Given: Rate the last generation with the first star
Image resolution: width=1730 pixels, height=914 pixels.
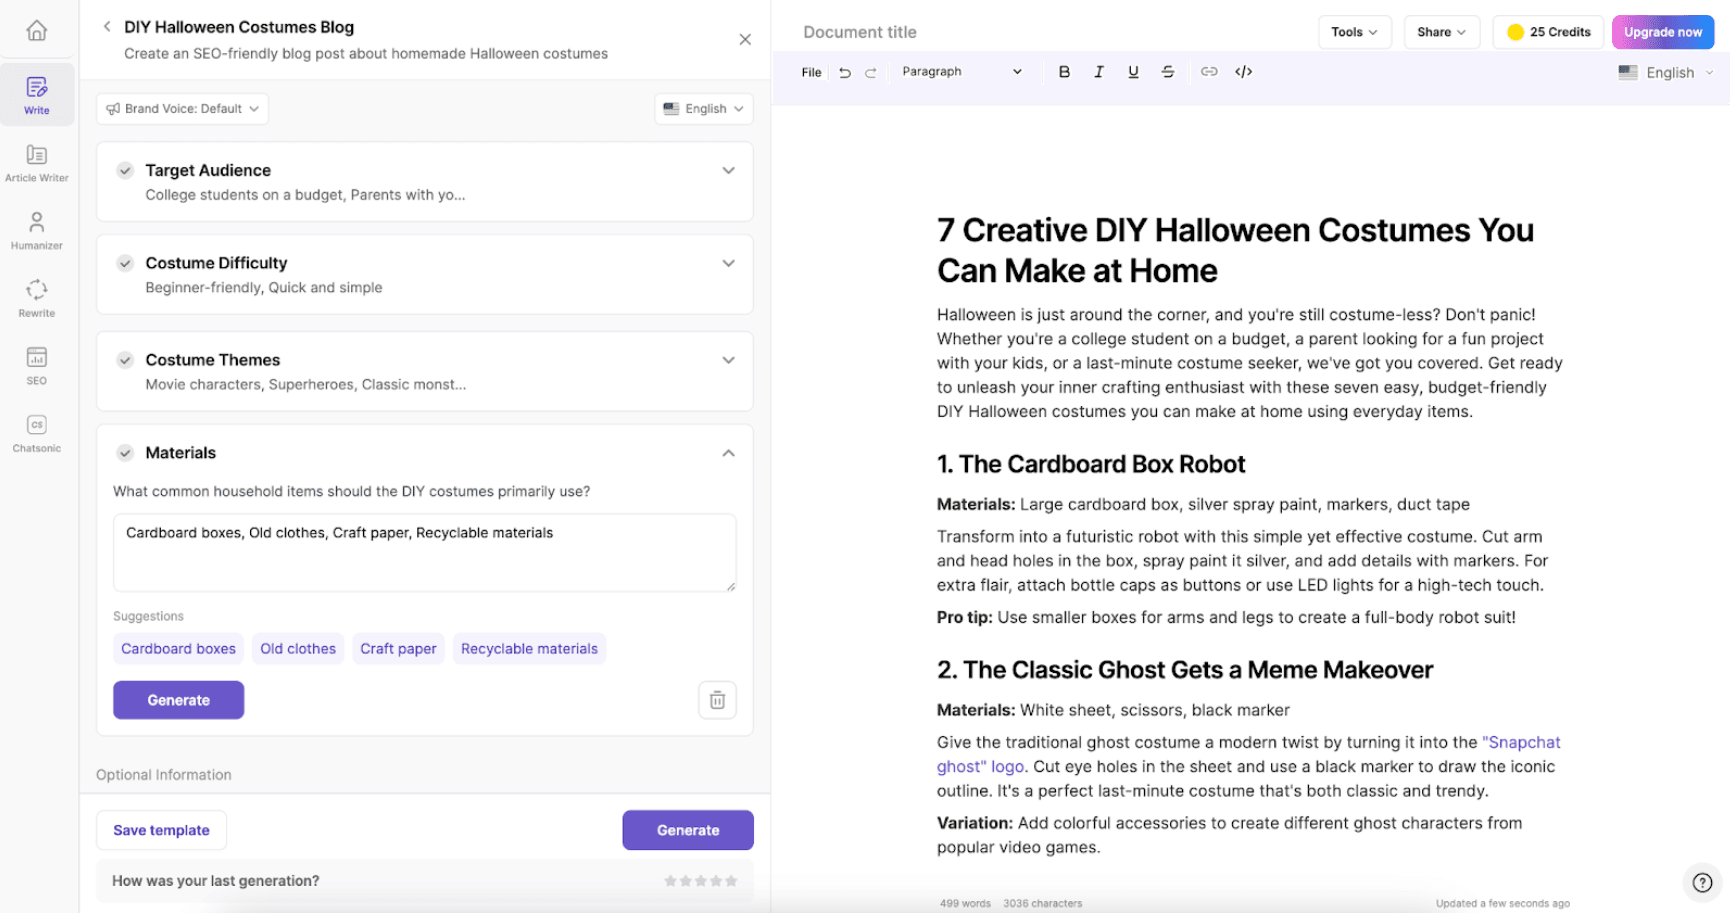Looking at the screenshot, I should (x=671, y=881).
